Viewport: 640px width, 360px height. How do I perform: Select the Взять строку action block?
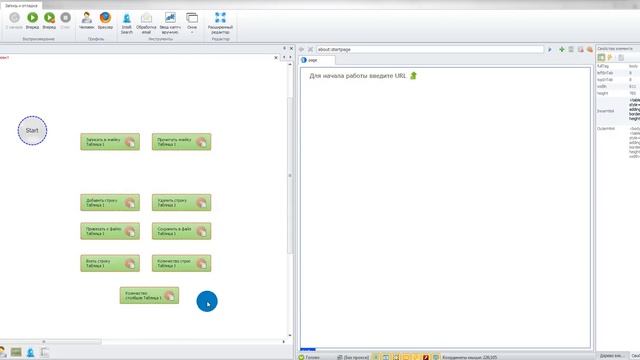[x=110, y=263]
